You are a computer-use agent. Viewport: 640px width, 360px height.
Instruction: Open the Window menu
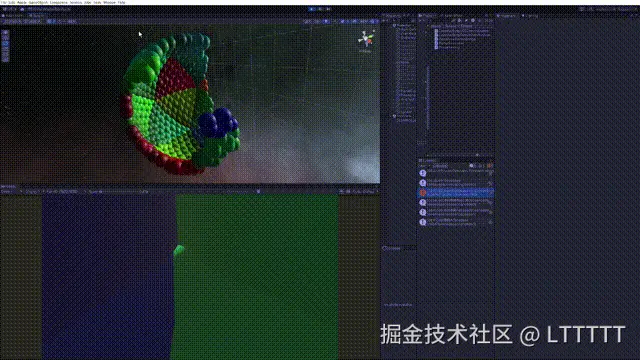pos(109,2)
